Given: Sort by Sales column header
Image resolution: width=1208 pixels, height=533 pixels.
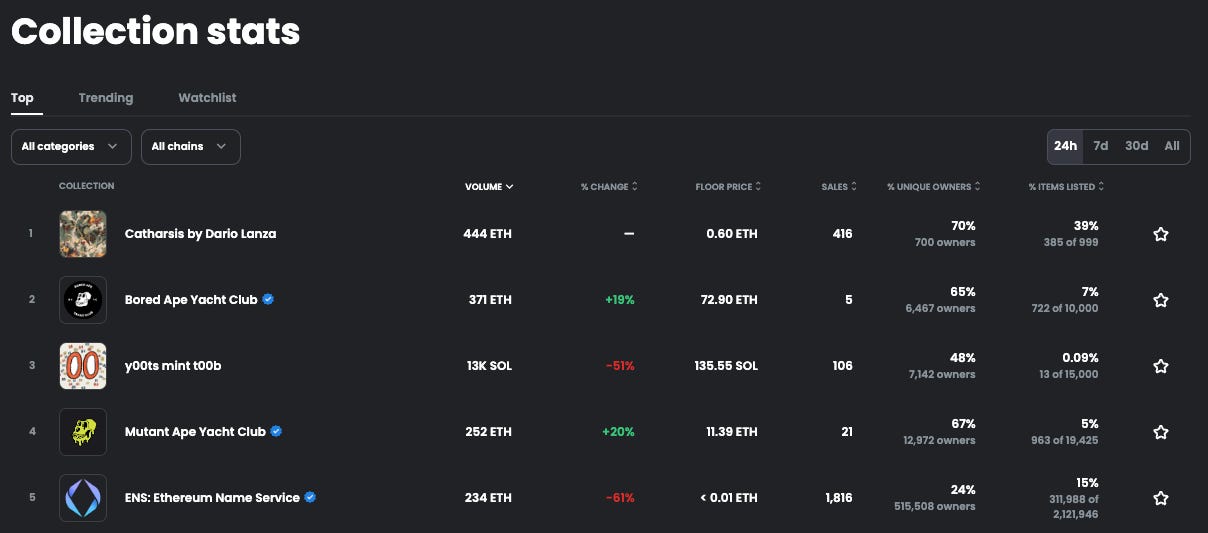Looking at the screenshot, I should [838, 187].
